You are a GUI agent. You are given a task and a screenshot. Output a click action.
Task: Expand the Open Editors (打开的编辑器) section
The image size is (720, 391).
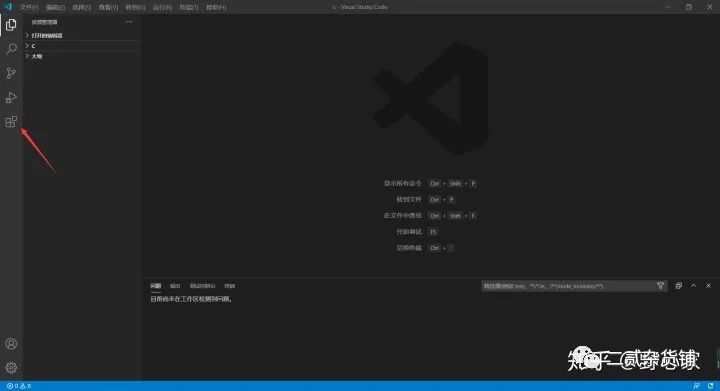(82, 35)
